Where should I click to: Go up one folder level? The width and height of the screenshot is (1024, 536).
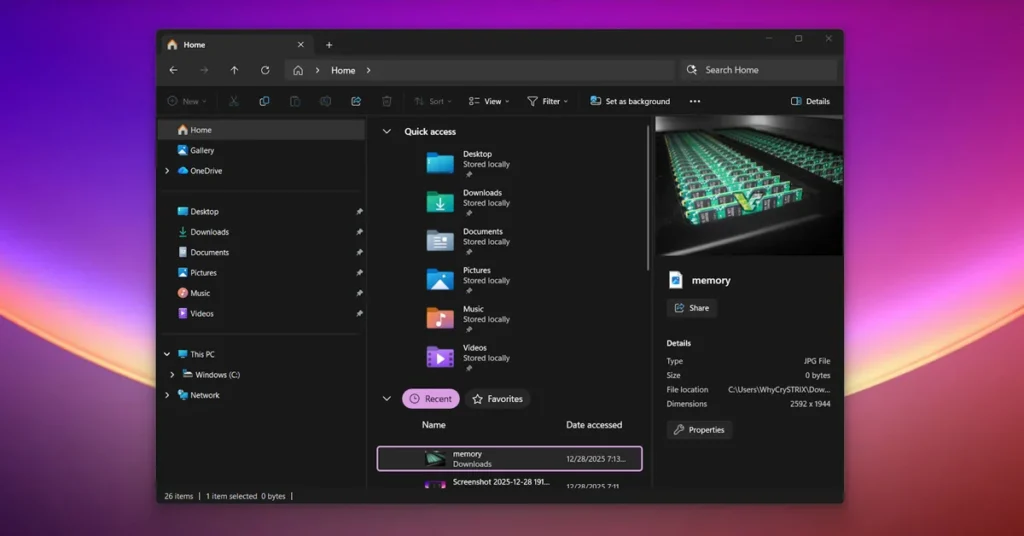[x=234, y=71]
